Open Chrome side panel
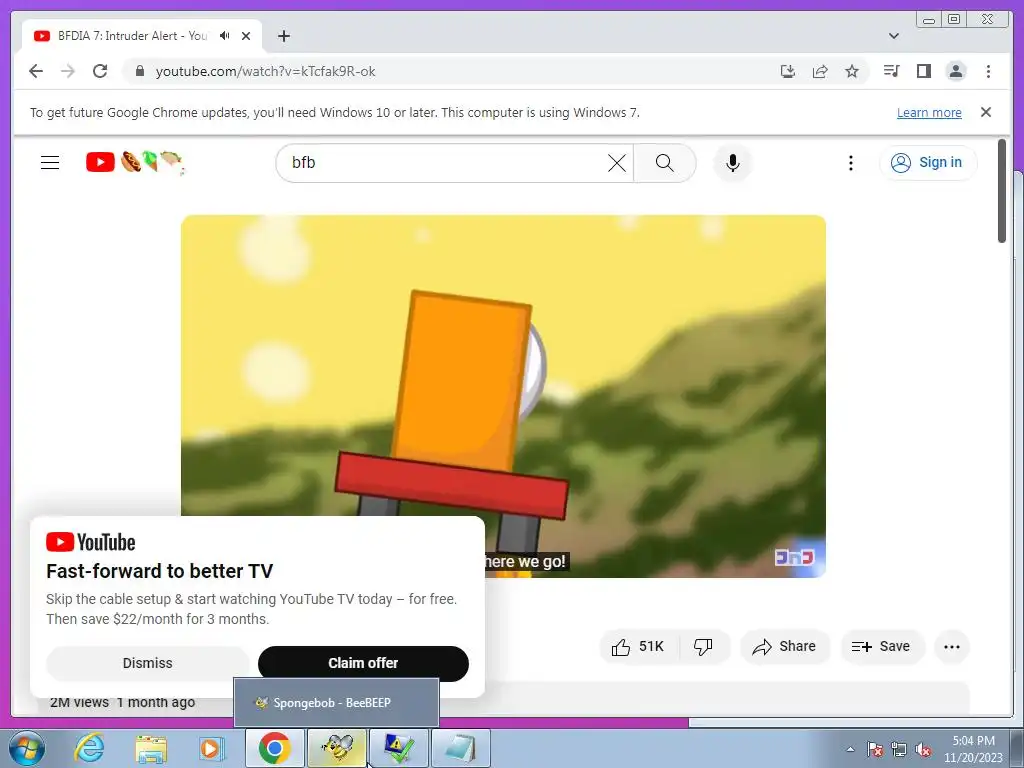This screenshot has height=768, width=1024. pos(923,71)
